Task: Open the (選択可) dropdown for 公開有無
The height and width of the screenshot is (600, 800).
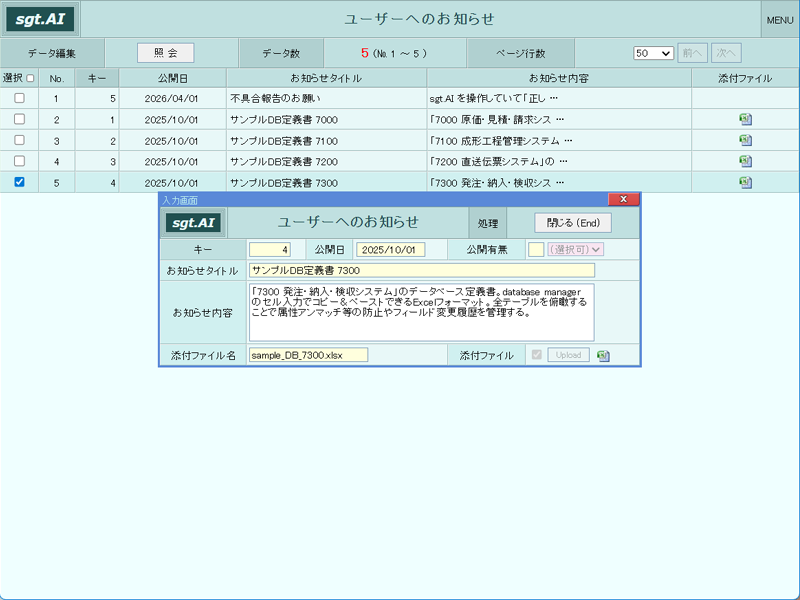Action: click(576, 249)
